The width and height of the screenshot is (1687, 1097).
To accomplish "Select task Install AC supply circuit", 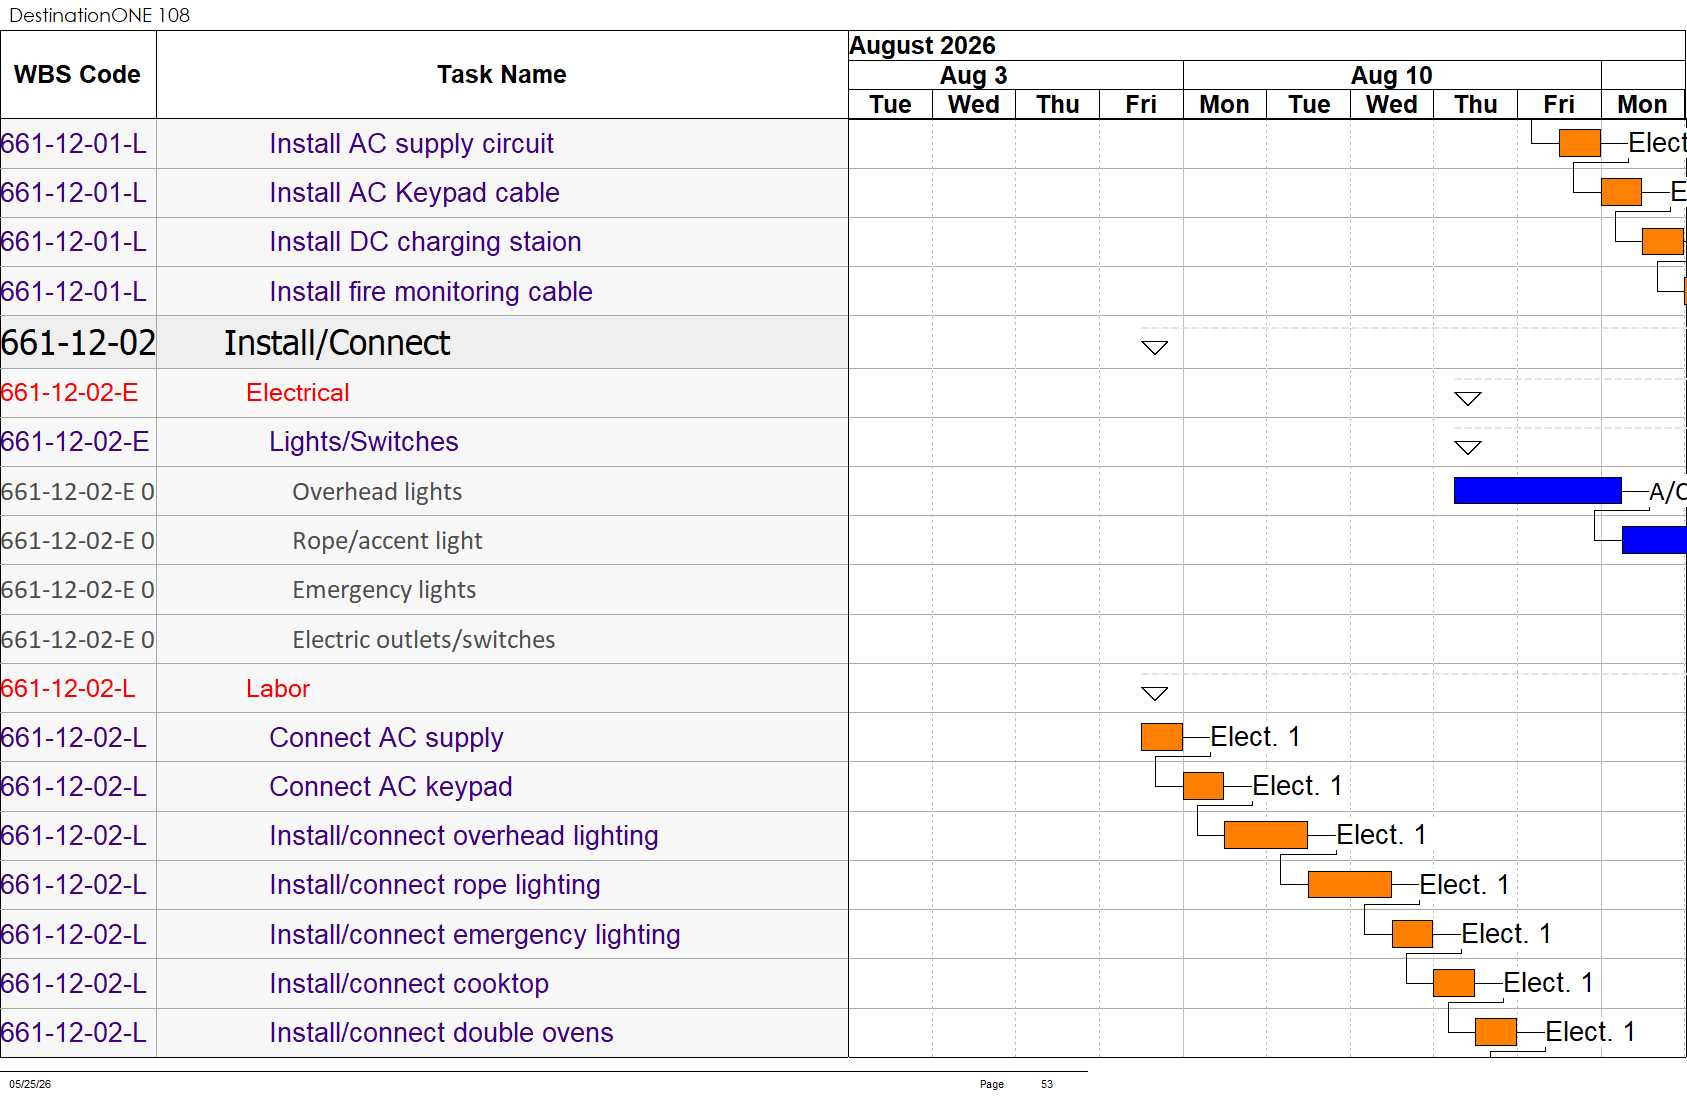I will 411,144.
